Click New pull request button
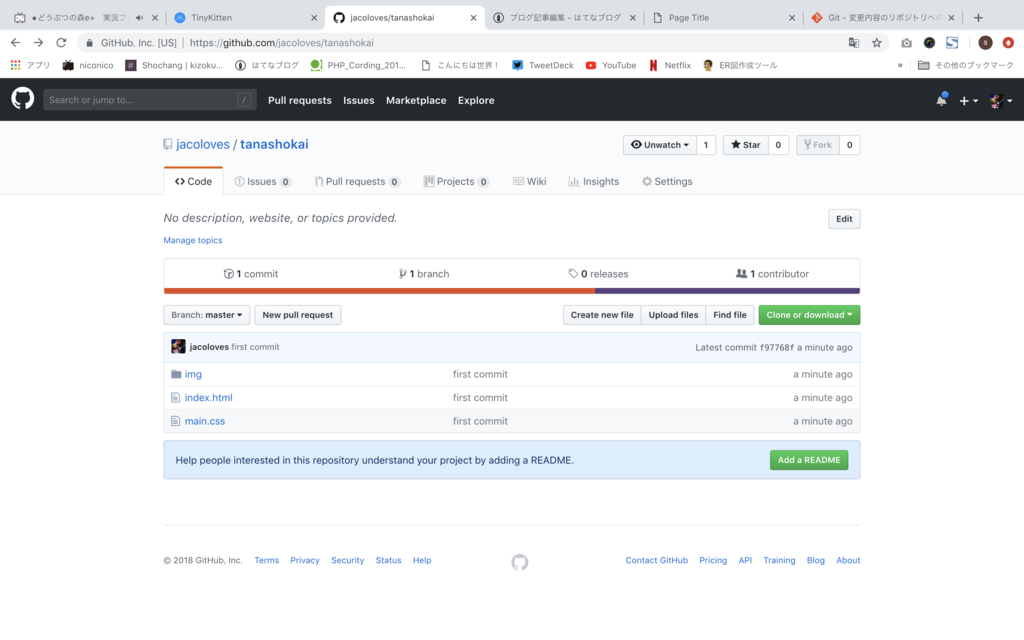 tap(298, 315)
